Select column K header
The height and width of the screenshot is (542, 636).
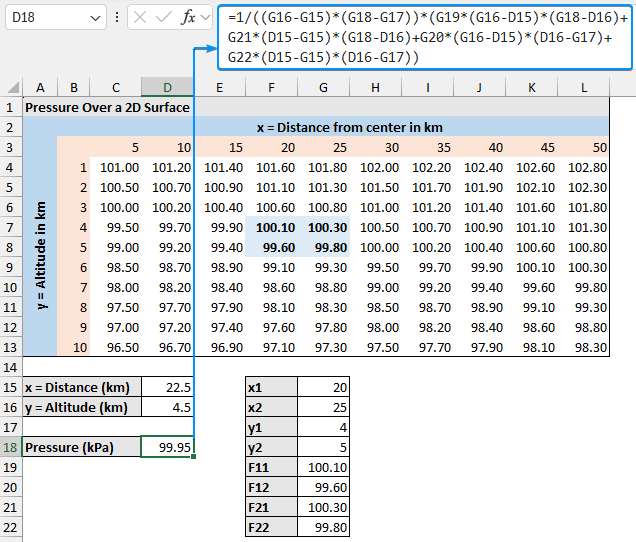pos(531,87)
